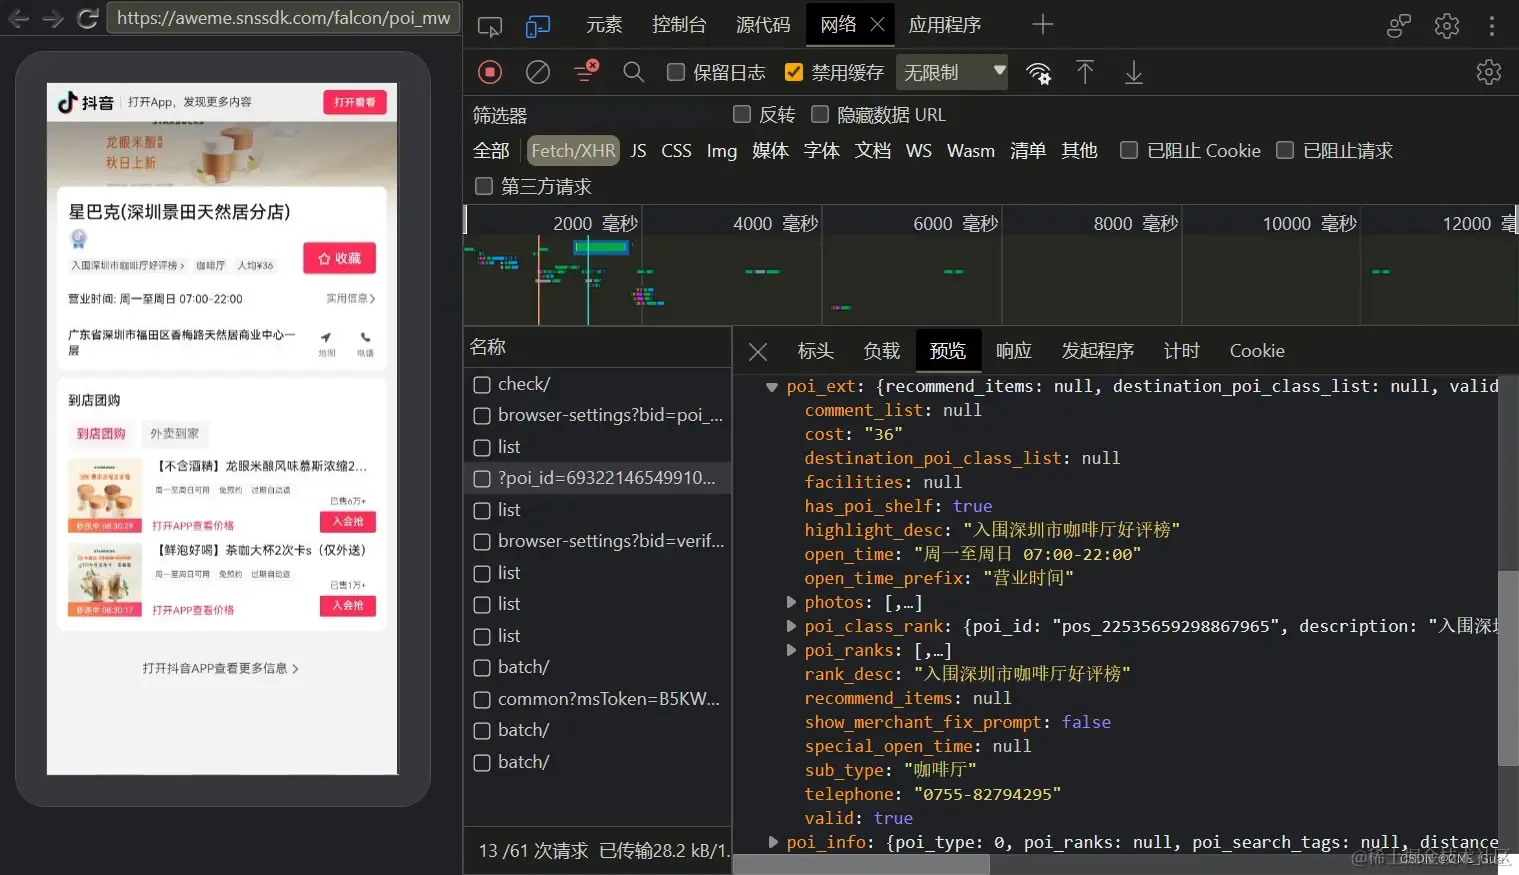Image resolution: width=1519 pixels, height=875 pixels.
Task: Clear the network request log
Action: click(x=538, y=72)
